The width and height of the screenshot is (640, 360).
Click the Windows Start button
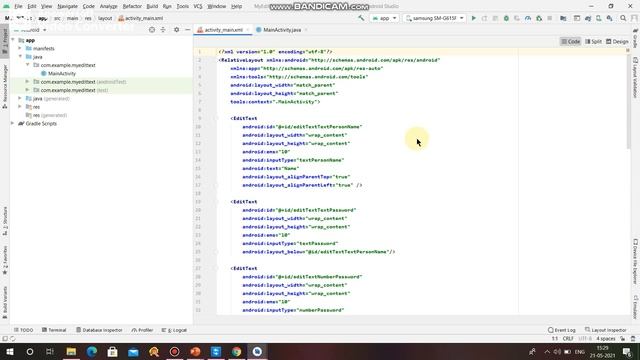[9, 351]
